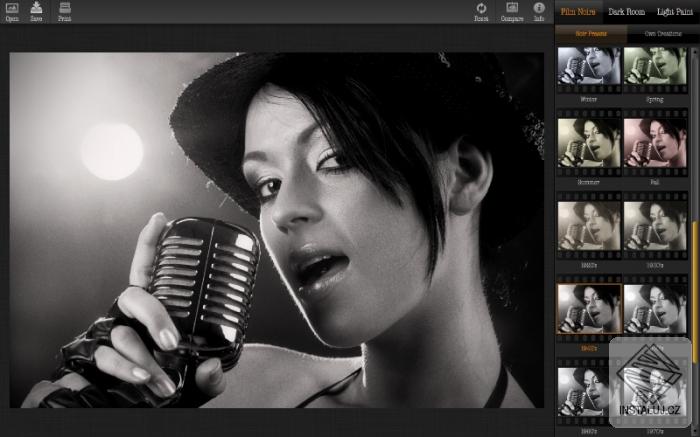Apply the 1920s preset thumbnail
700x437 pixels.
click(x=589, y=226)
